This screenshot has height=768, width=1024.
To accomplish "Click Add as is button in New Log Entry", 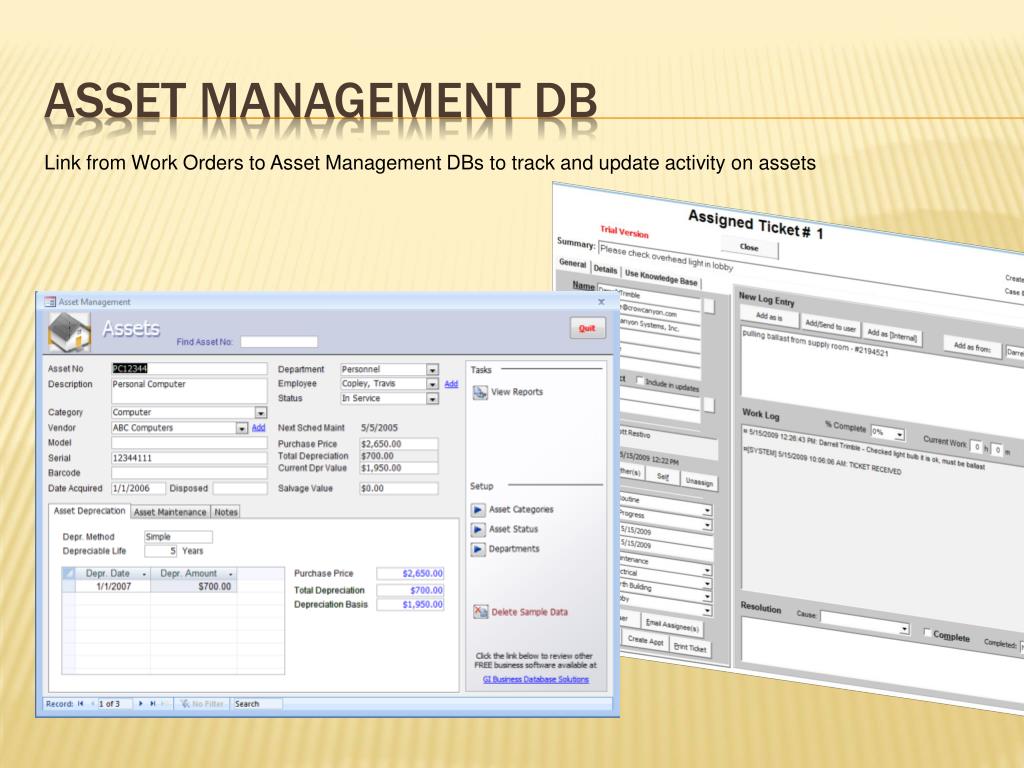I will (769, 317).
